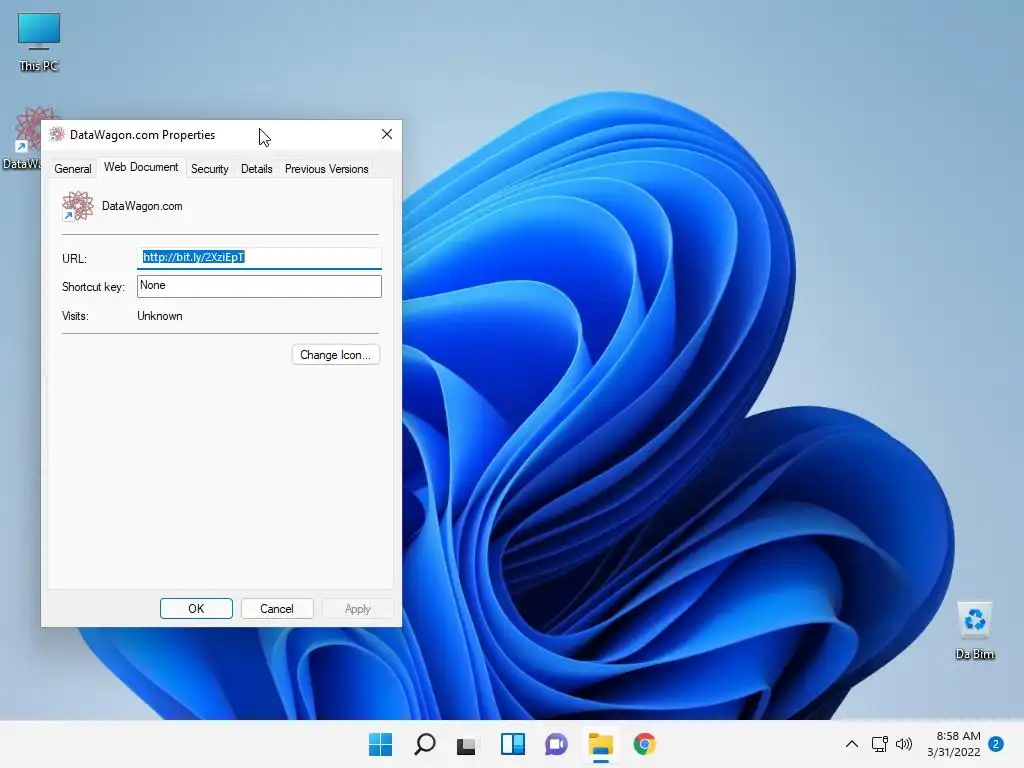Open the notification count badge
The image size is (1024, 768).
click(996, 744)
